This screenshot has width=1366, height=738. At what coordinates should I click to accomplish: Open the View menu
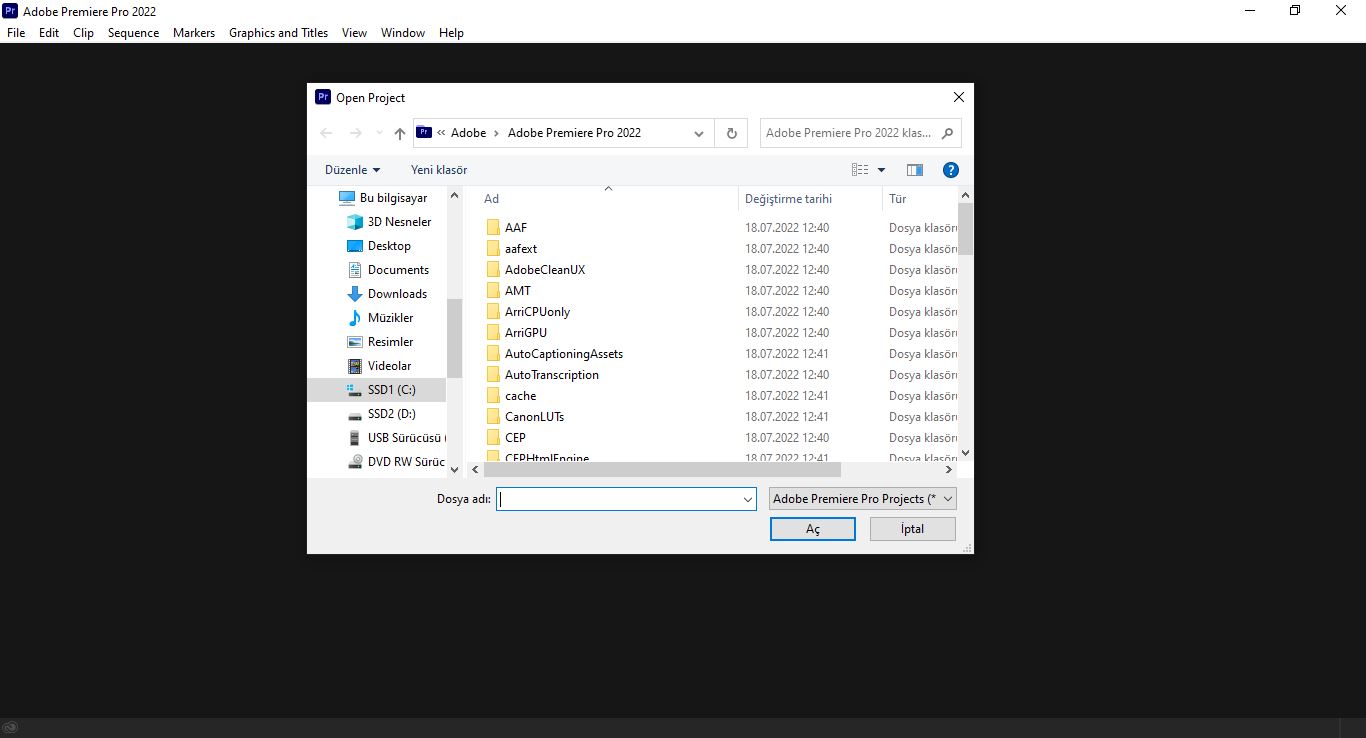coord(355,33)
